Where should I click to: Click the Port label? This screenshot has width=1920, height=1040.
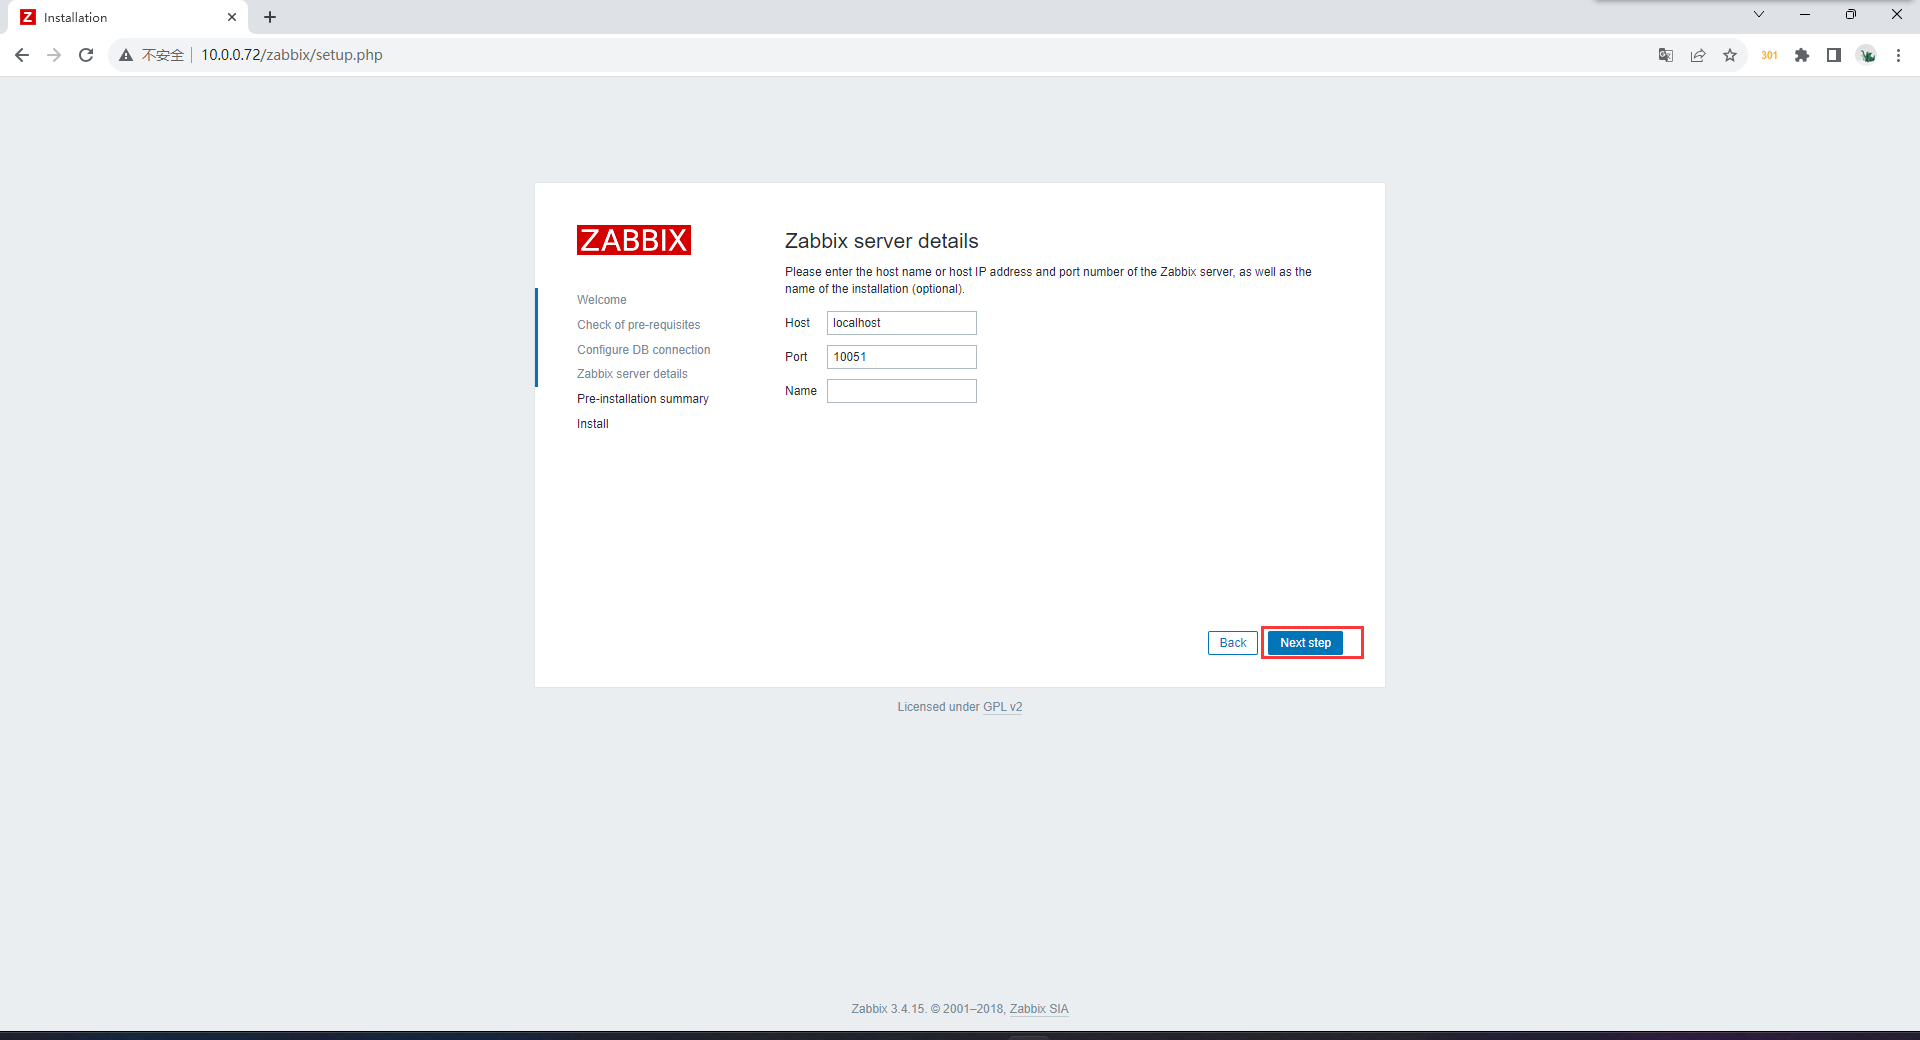[x=796, y=357]
